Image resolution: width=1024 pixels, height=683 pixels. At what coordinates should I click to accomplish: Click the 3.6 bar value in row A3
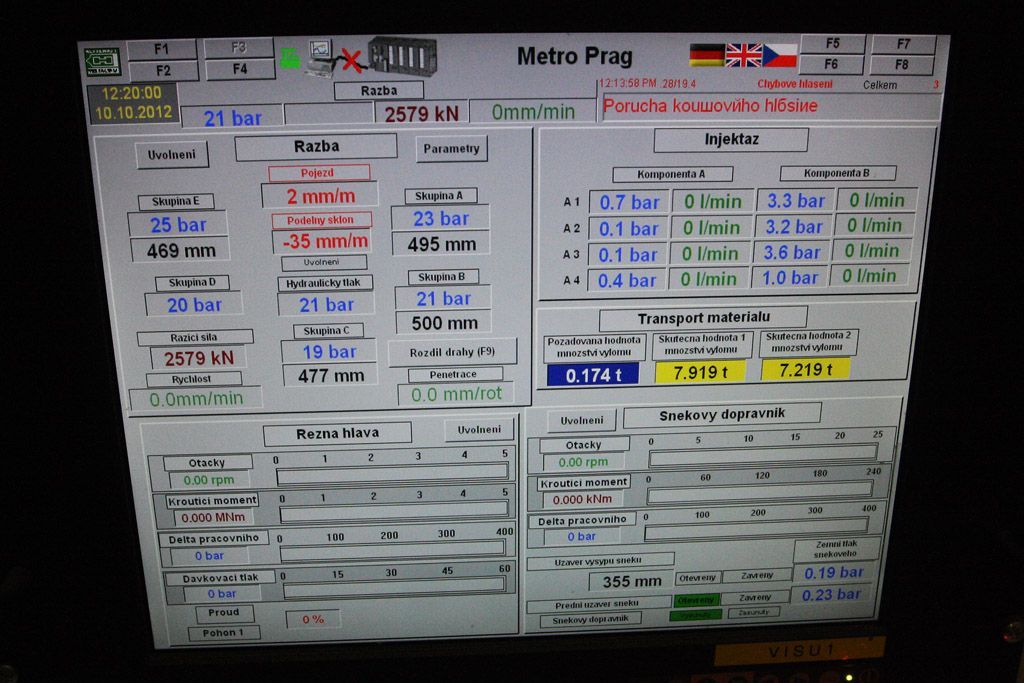(x=792, y=253)
